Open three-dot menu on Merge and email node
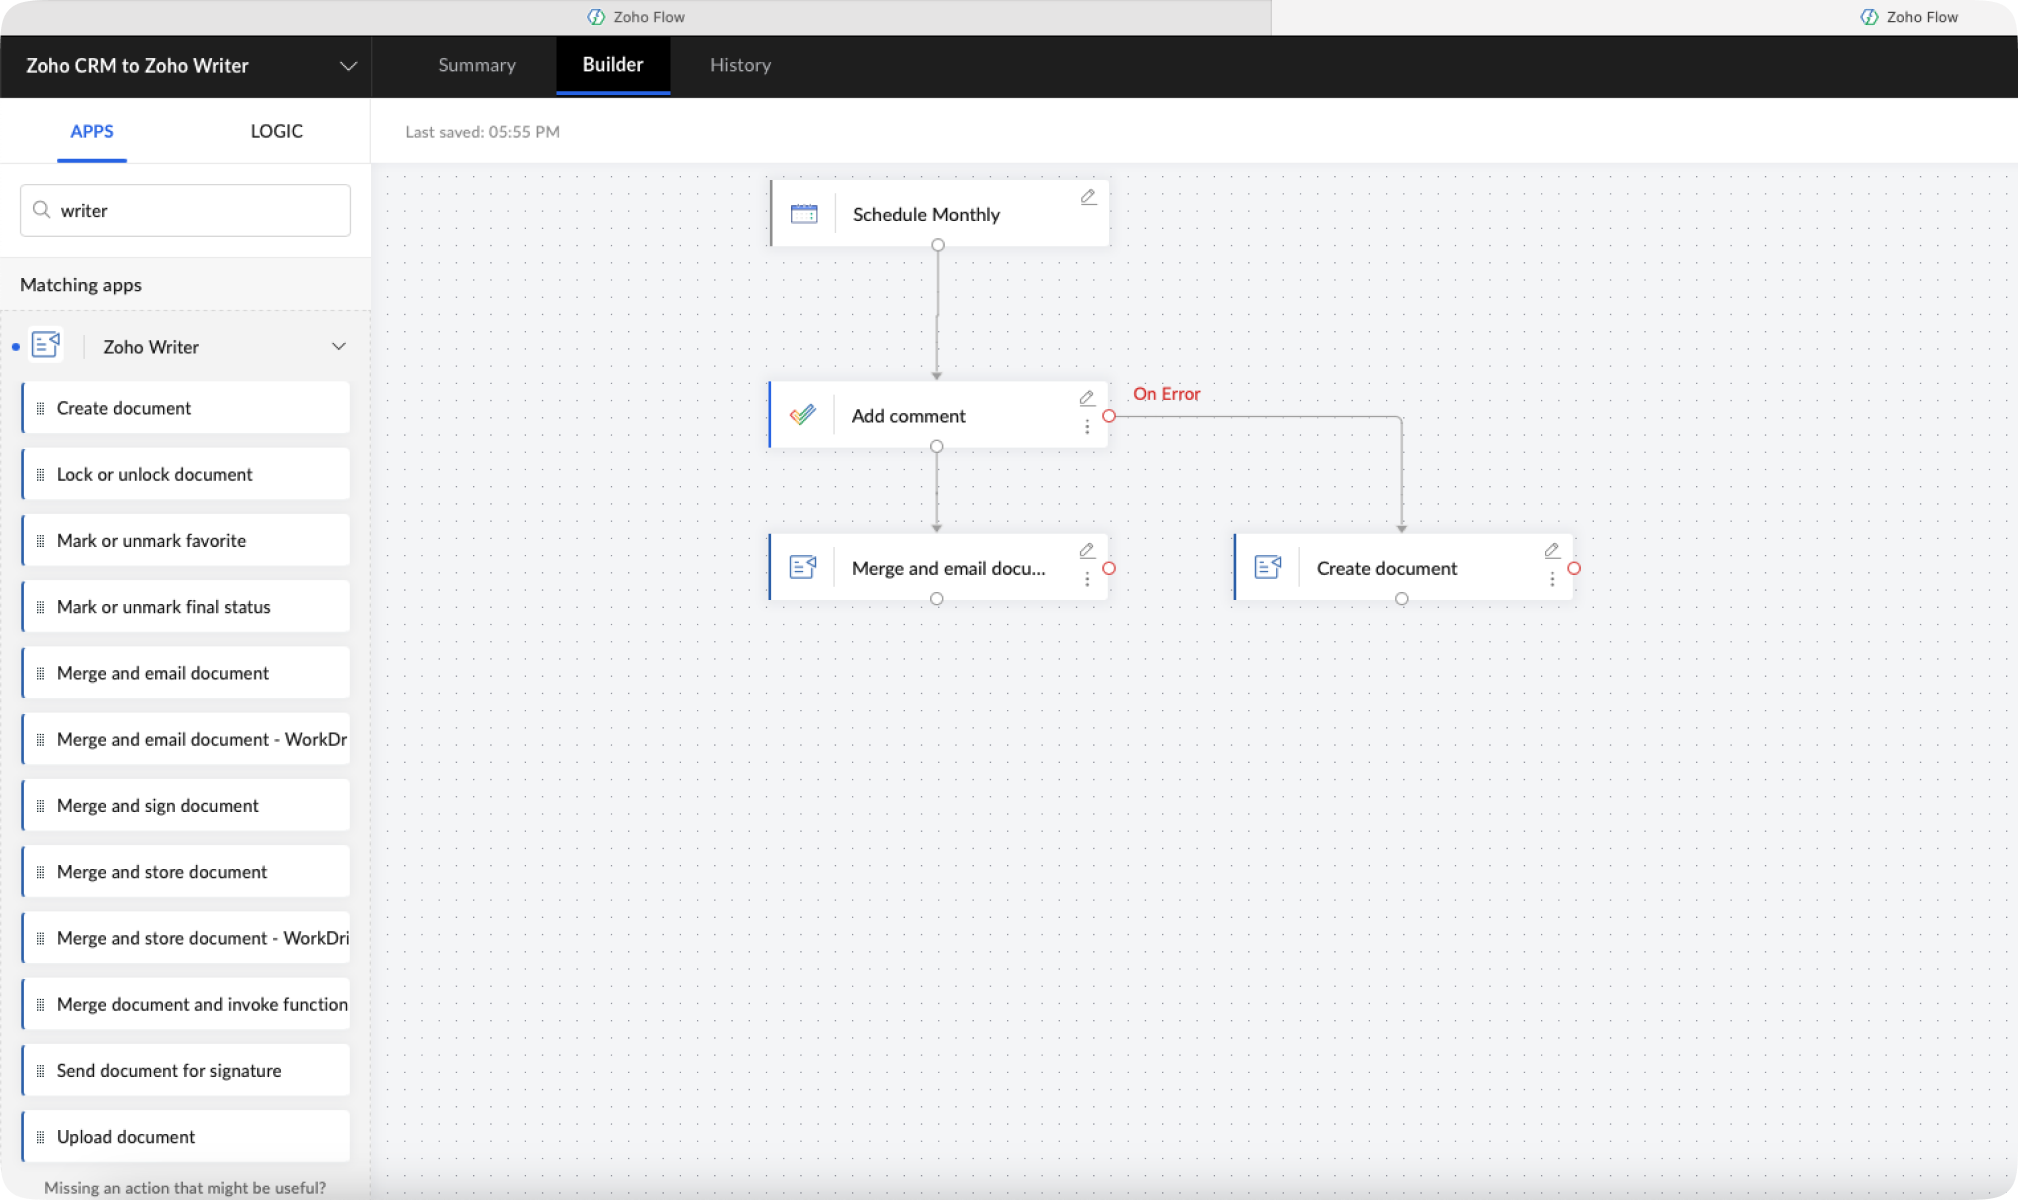2018x1200 pixels. point(1087,580)
